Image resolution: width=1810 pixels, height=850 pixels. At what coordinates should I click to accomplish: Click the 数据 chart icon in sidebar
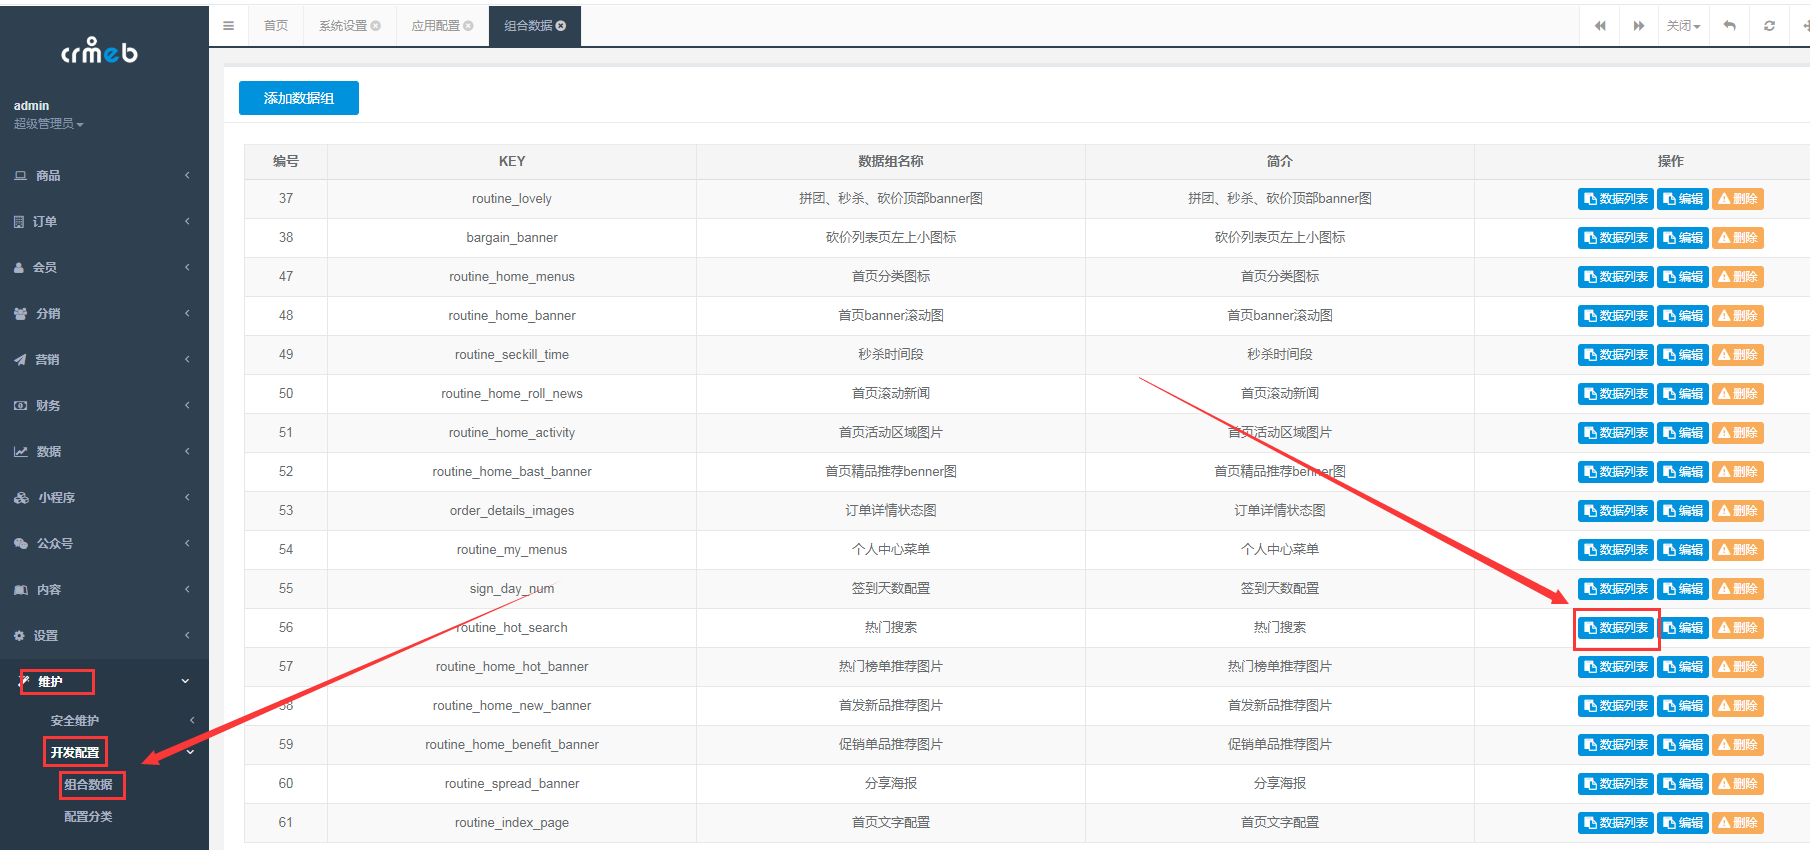tap(20, 451)
